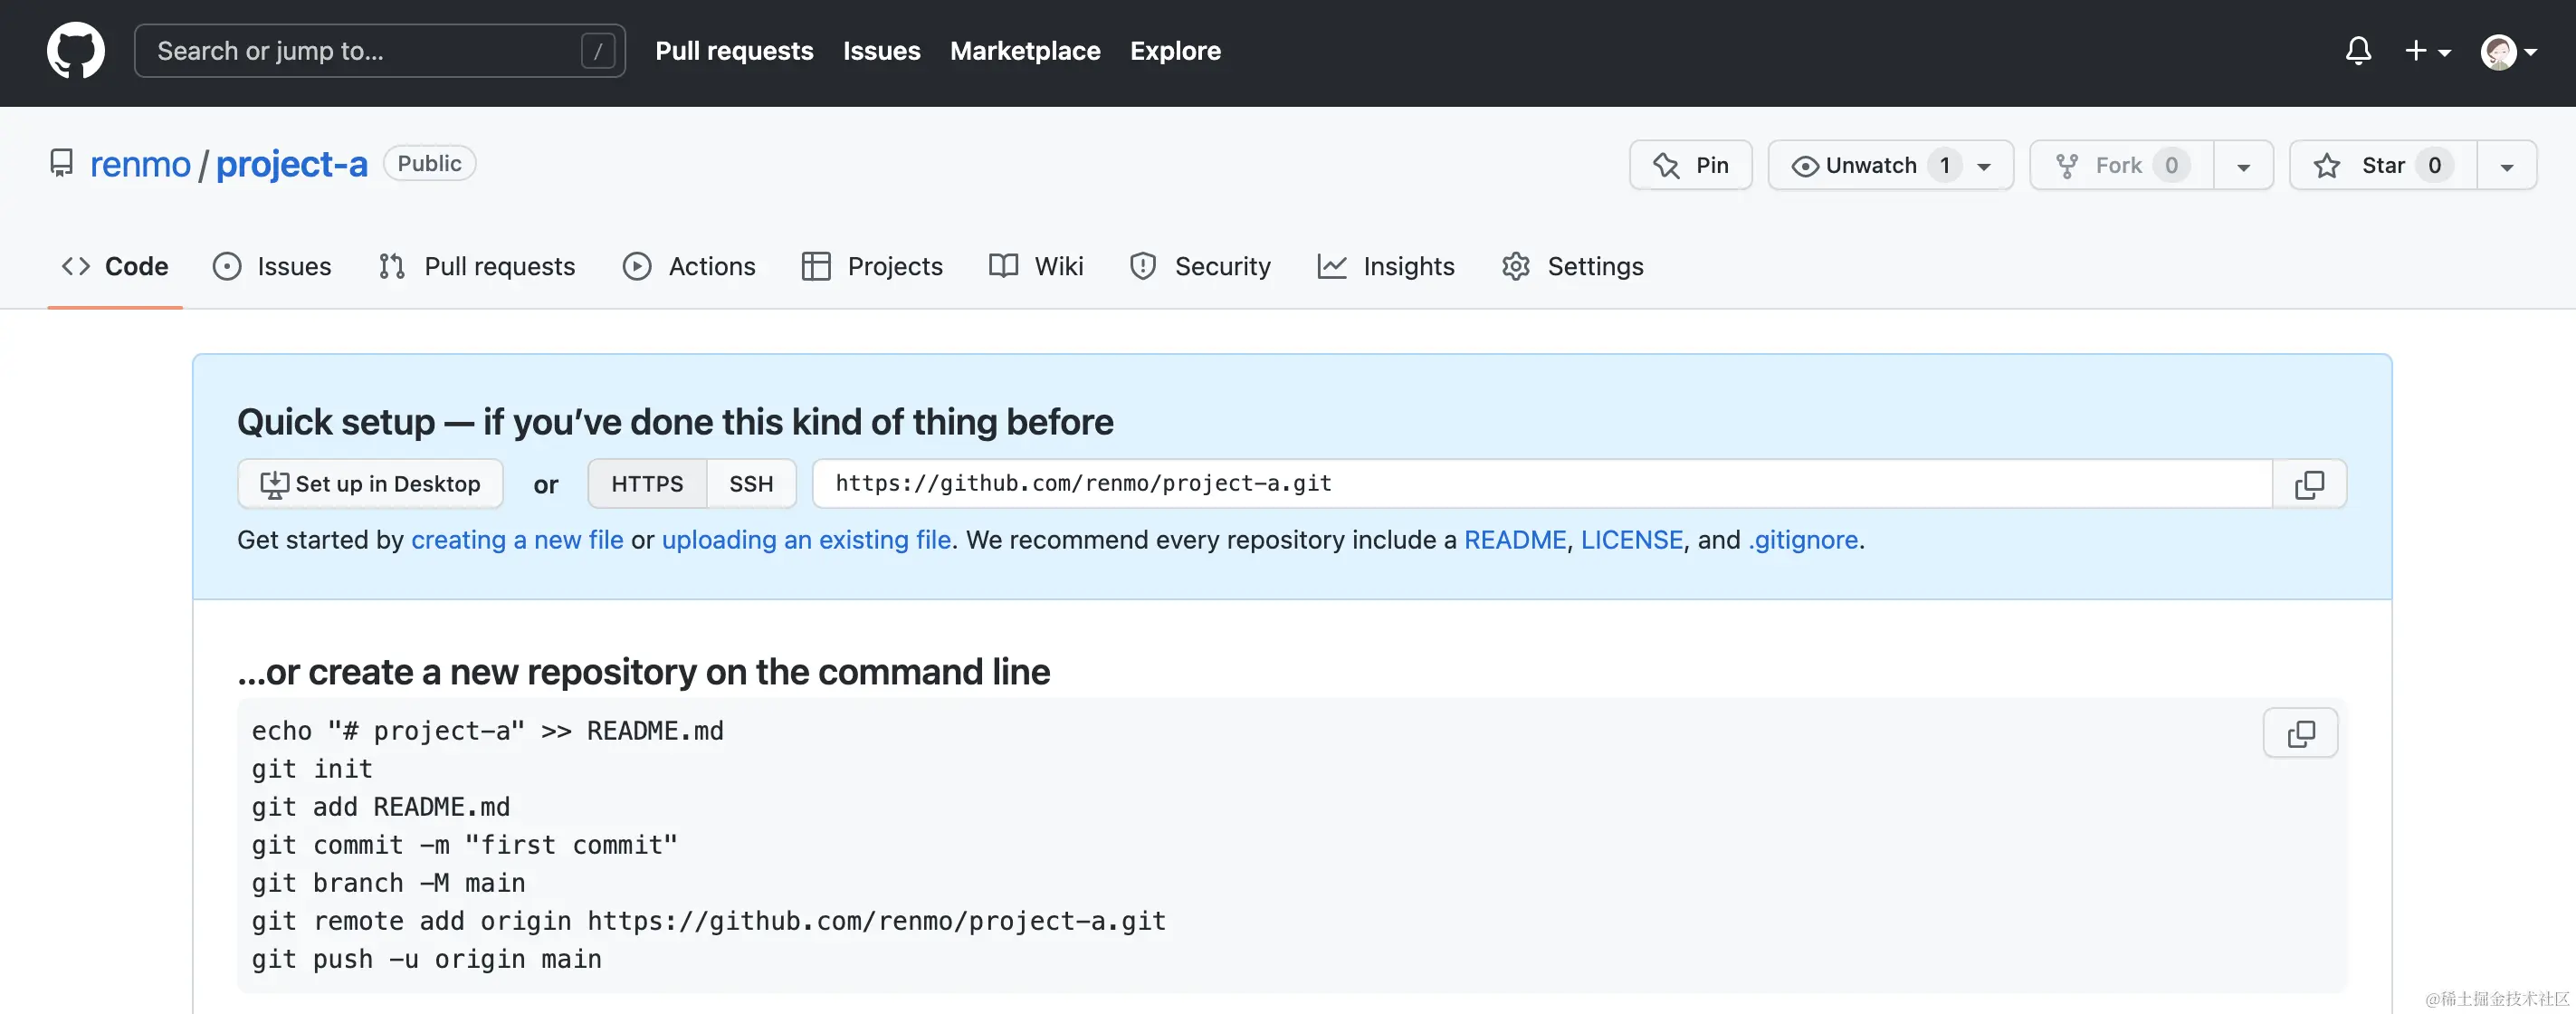Open the Actions tab
The width and height of the screenshot is (2576, 1014).
click(689, 266)
